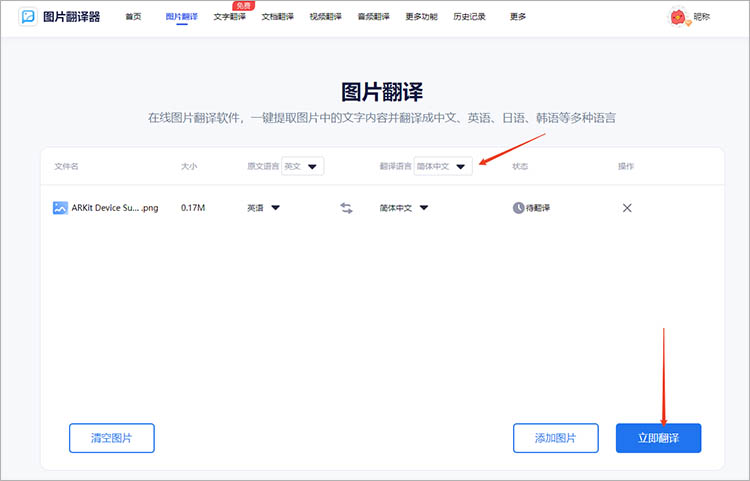750x481 pixels.
Task: Swap source and target languages icon
Action: click(x=346, y=208)
